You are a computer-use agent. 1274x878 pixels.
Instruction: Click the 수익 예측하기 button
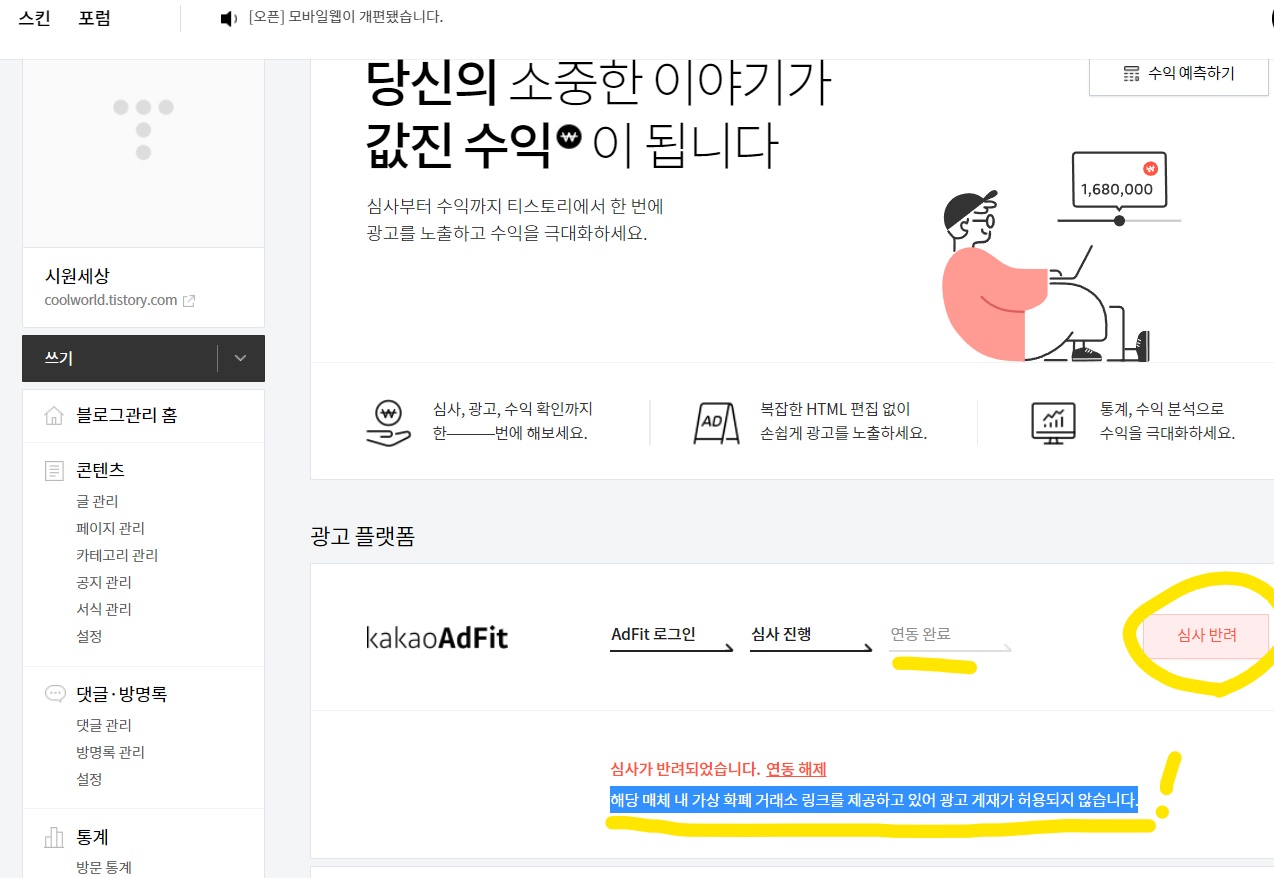pos(1179,73)
